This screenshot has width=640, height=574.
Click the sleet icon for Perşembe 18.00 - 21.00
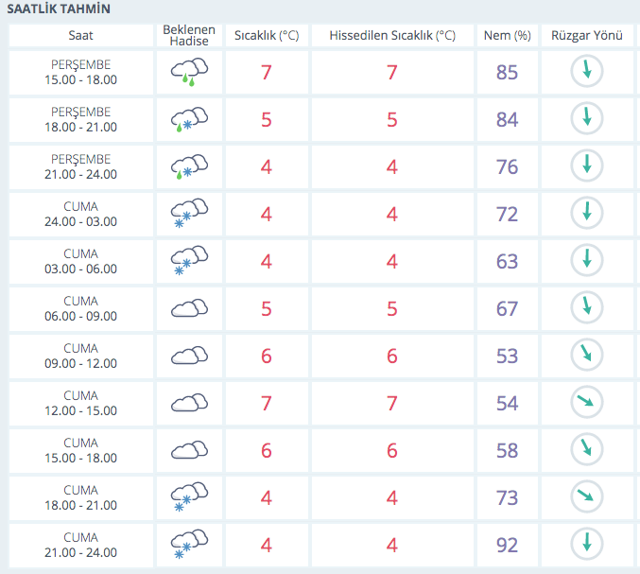click(x=189, y=120)
